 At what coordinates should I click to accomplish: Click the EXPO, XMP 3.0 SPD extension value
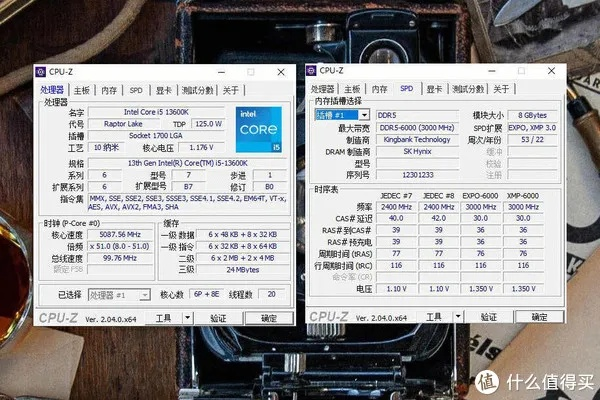(532, 128)
